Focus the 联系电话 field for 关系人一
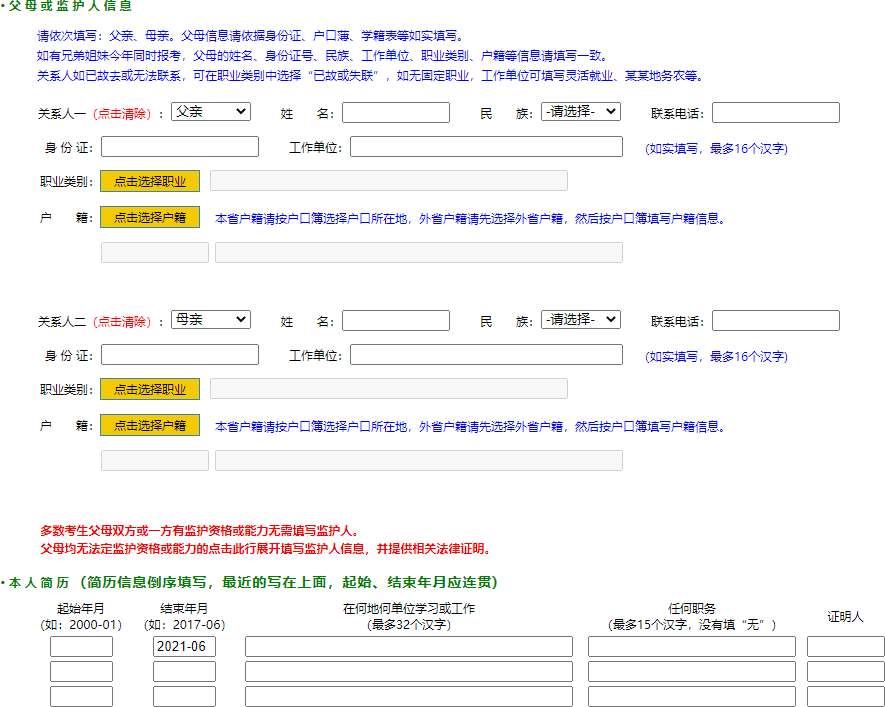 click(x=775, y=113)
